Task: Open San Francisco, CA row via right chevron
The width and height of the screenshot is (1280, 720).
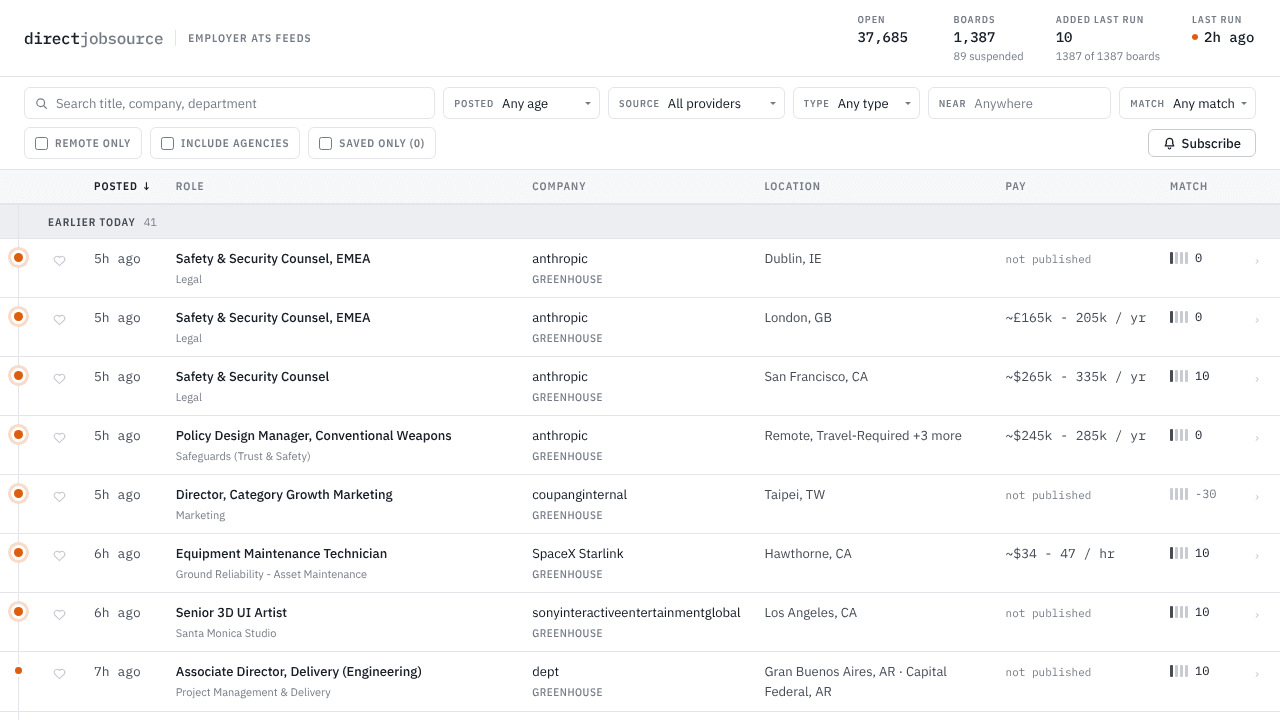Action: coord(1257,379)
